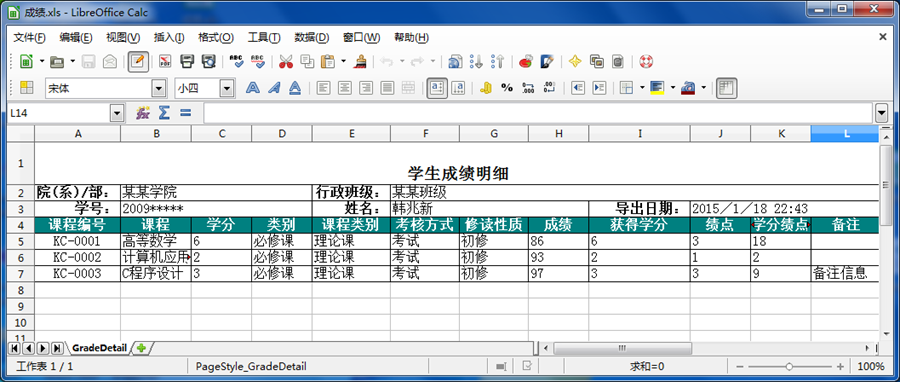
Task: Open the Borders dropdown arrow
Action: point(642,88)
